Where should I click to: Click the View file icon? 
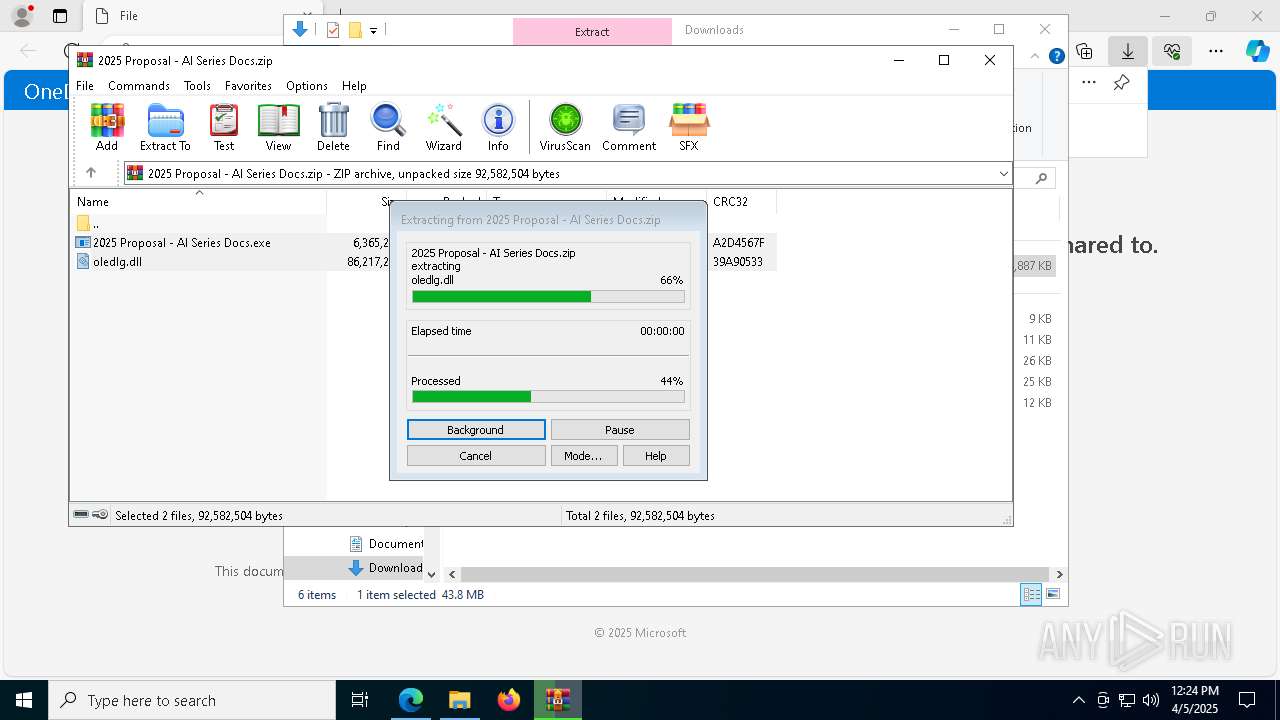[278, 127]
